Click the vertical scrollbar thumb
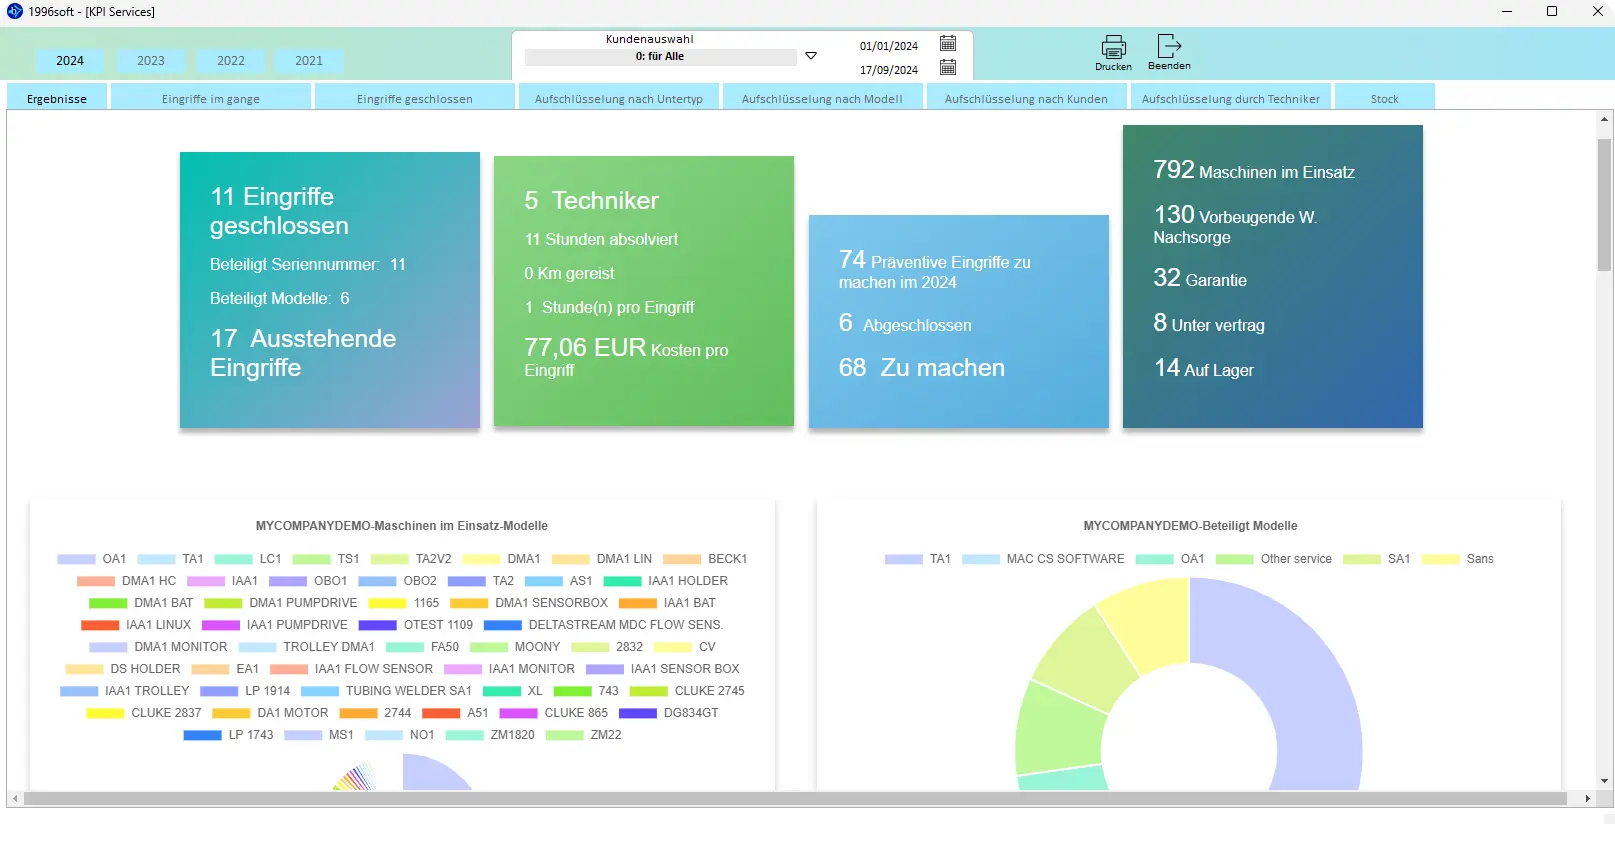Screen dimensions: 1615x854 (x=1604, y=205)
